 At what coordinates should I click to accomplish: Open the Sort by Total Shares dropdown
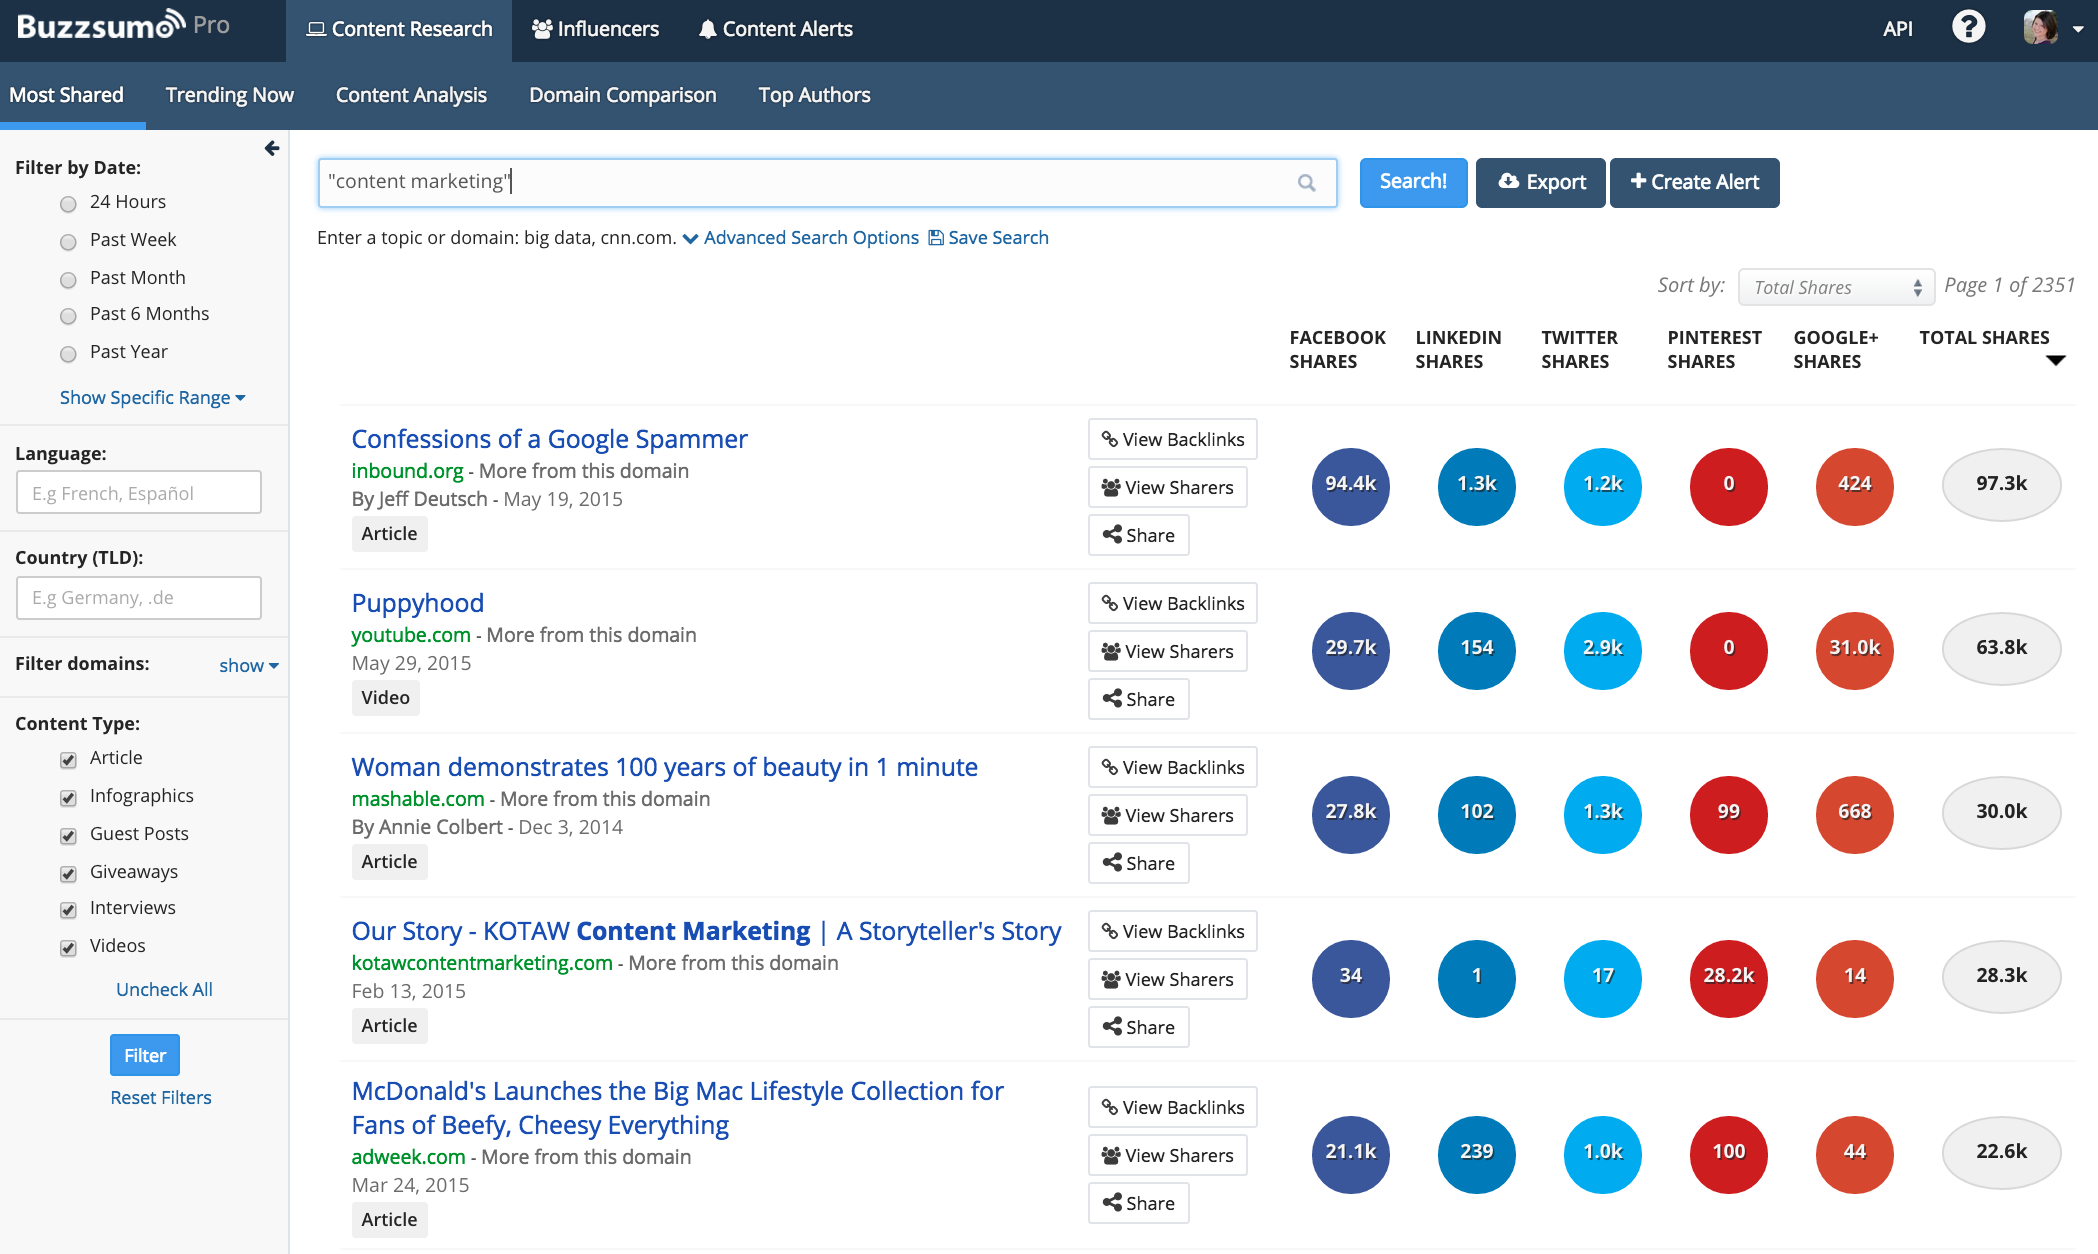(1836, 287)
